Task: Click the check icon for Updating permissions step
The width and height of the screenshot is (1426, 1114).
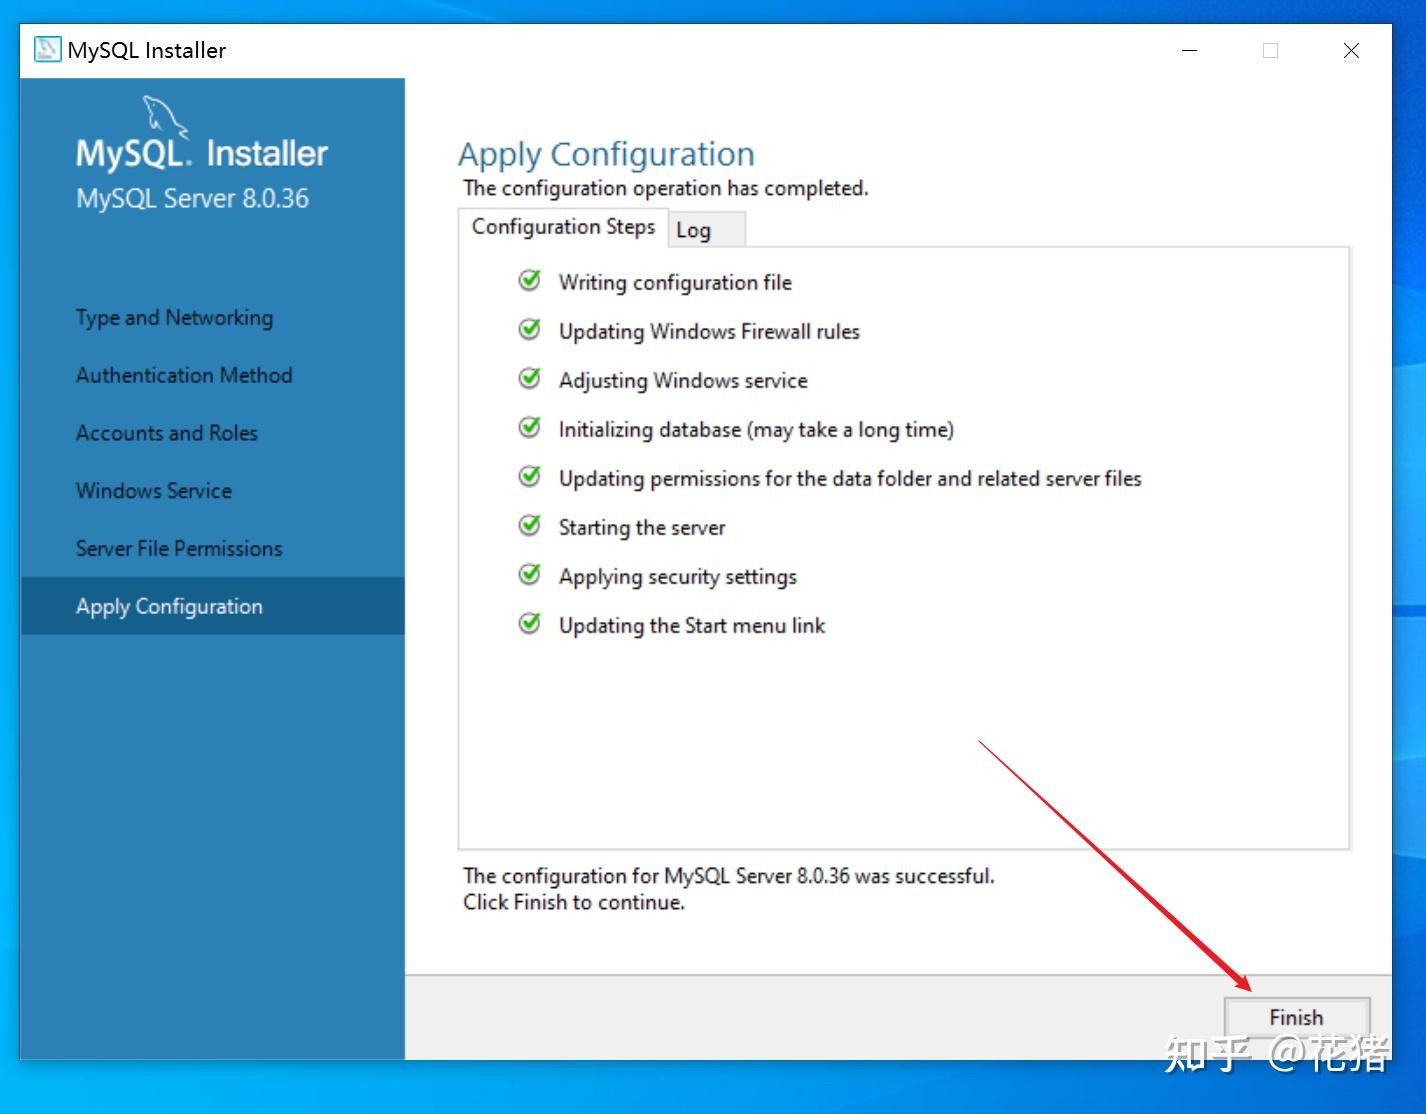Action: 530,476
